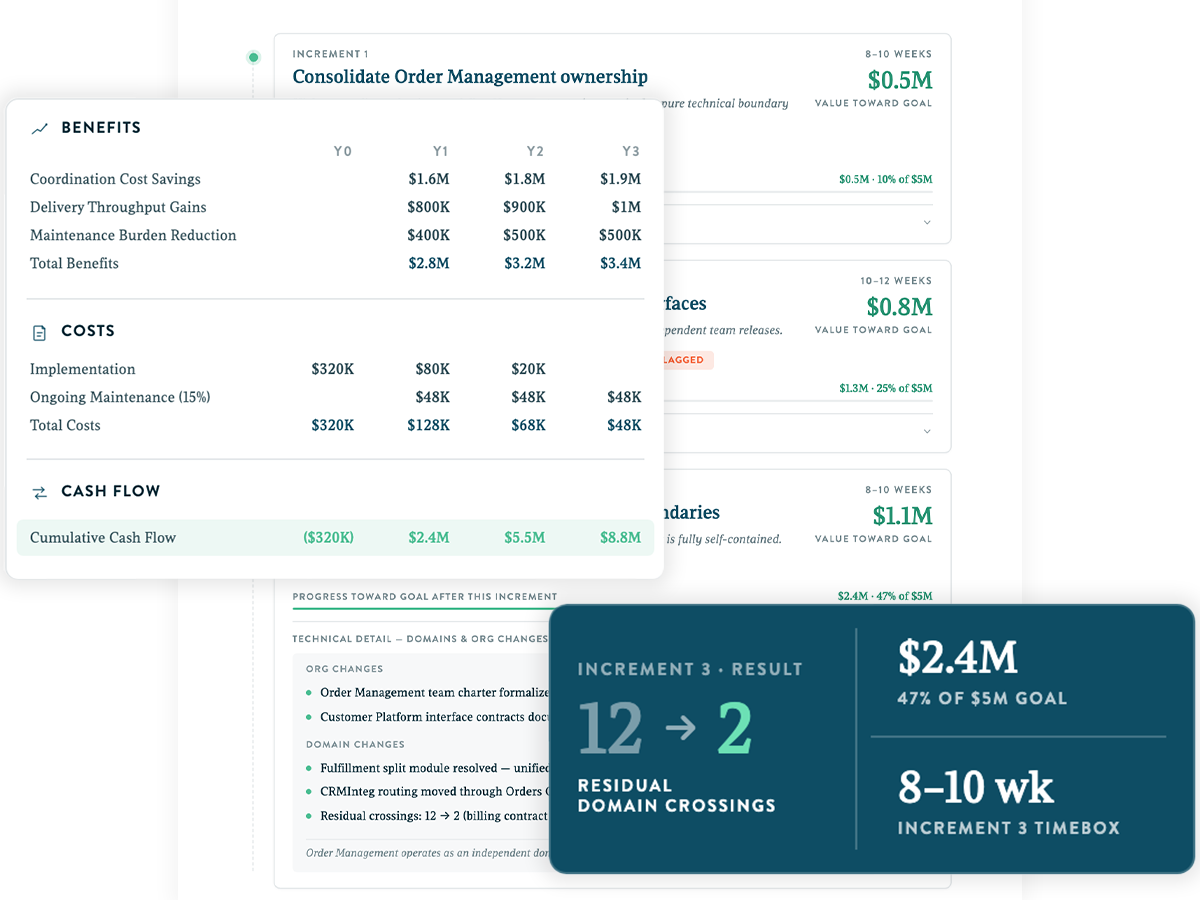Click the Y2 column header
1200x900 pixels.
[535, 152]
